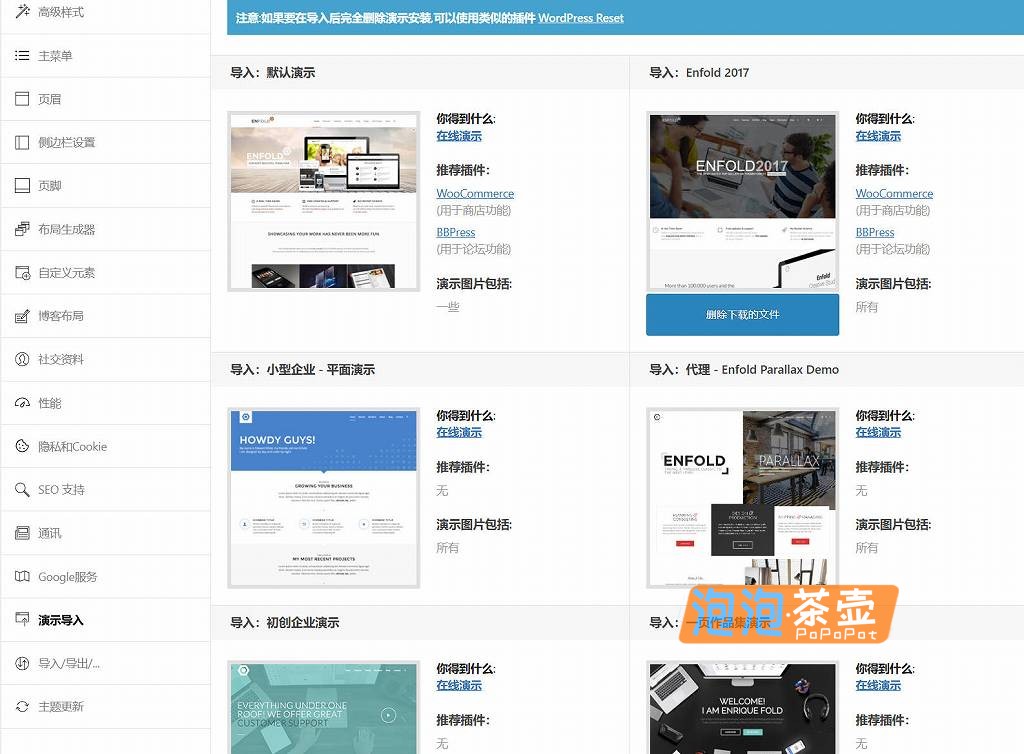Click the 性能 (Performance) sidebar icon
The width and height of the screenshot is (1024, 754).
pos(24,402)
